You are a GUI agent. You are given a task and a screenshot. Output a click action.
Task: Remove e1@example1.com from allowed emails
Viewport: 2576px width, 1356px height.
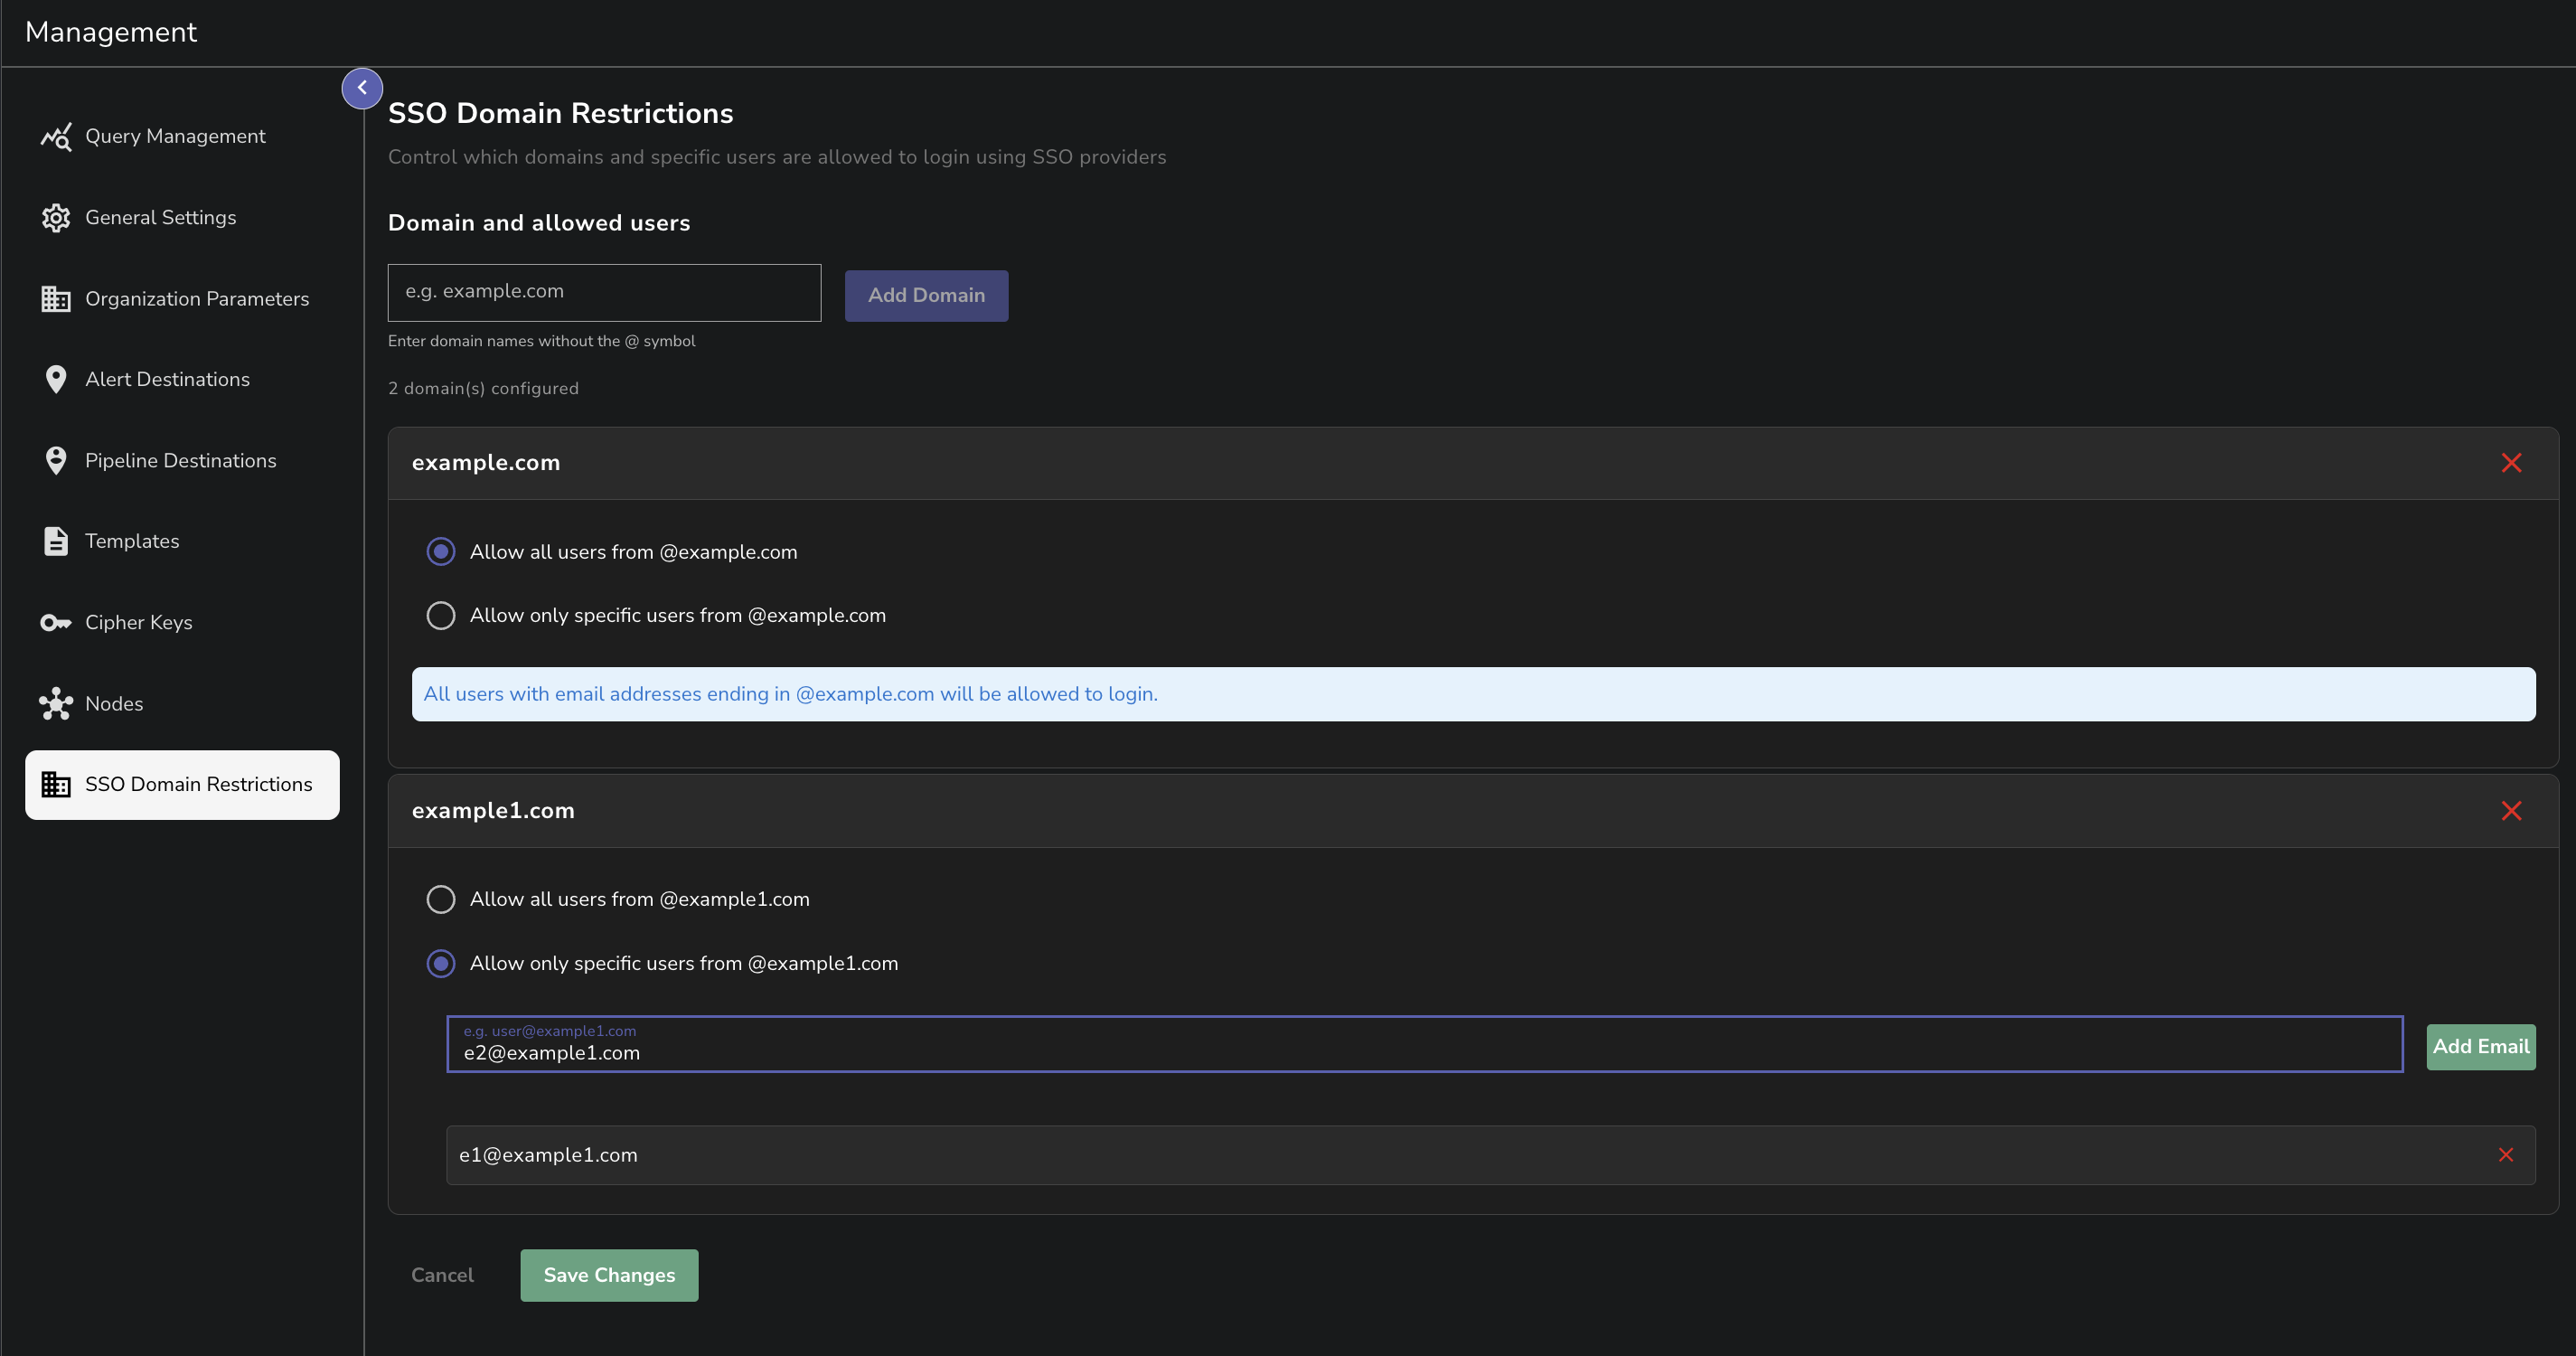(x=2506, y=1155)
